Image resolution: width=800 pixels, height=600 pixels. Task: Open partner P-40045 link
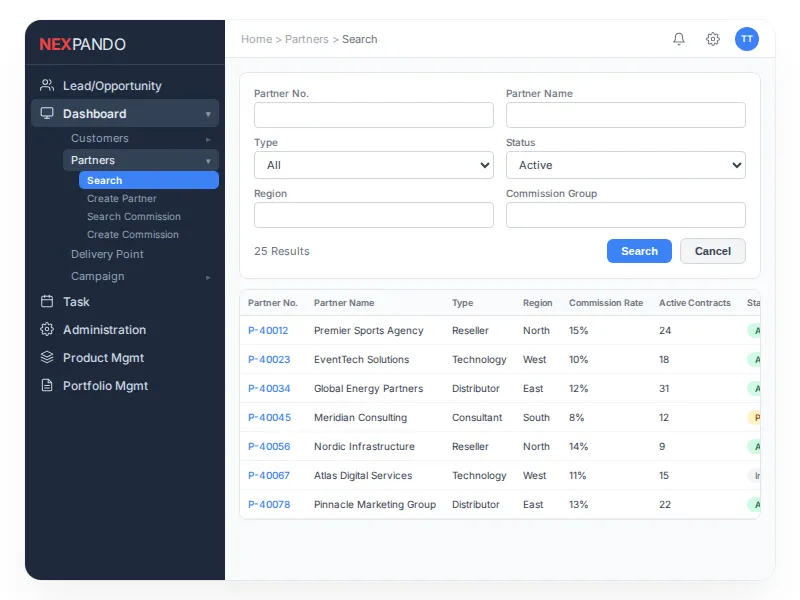pyautogui.click(x=269, y=418)
